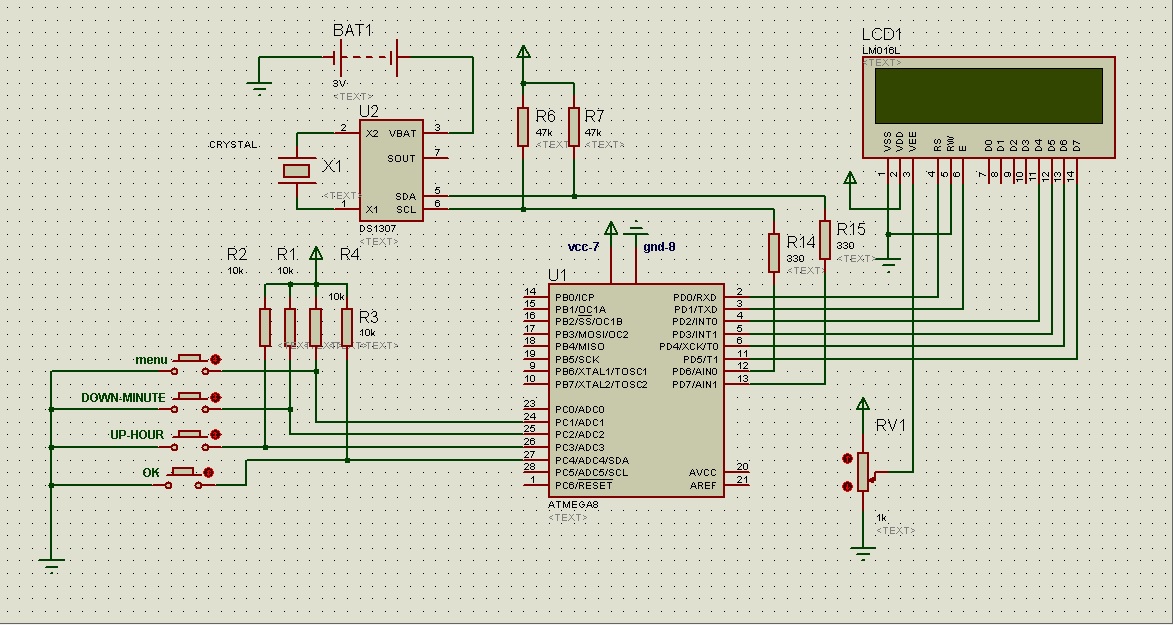This screenshot has width=1173, height=625.
Task: Click the "R14" reference label
Action: point(801,242)
